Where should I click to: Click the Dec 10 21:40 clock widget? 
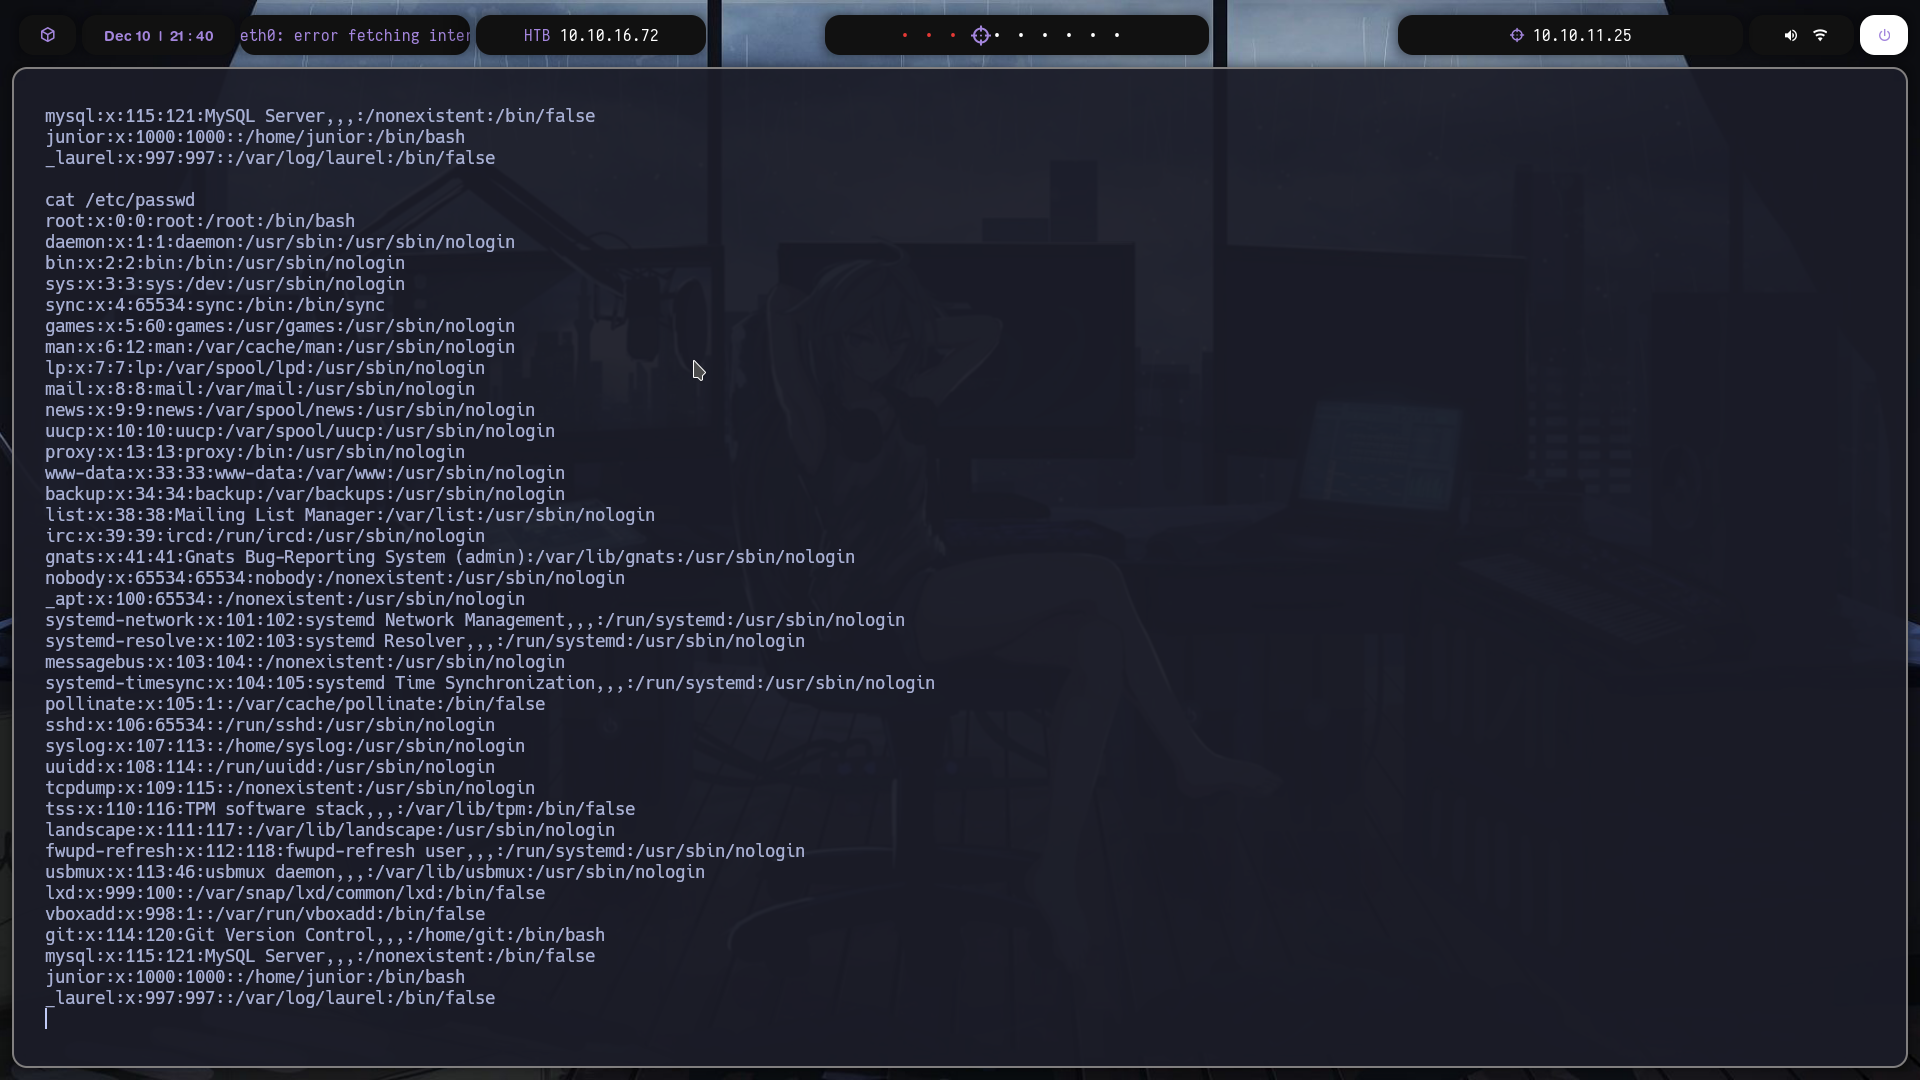tap(158, 36)
